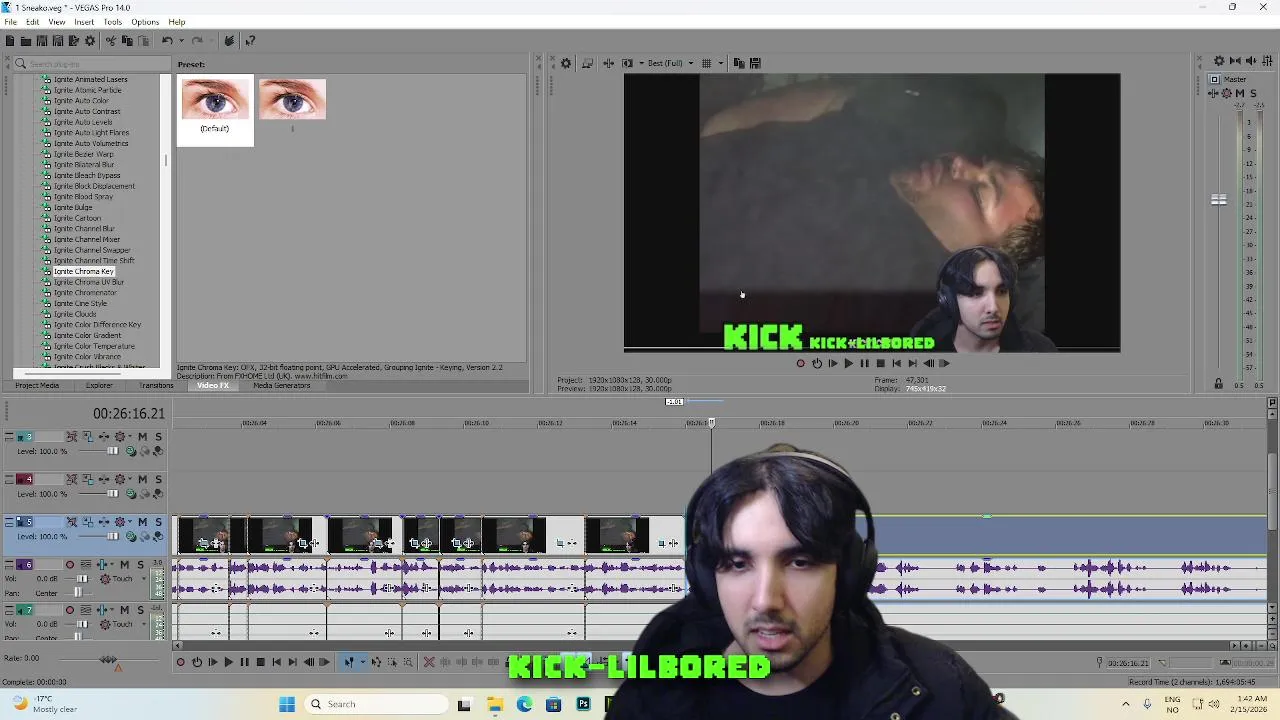
Task: Click Copy snapshot to clipboard icon
Action: pyautogui.click(x=739, y=63)
